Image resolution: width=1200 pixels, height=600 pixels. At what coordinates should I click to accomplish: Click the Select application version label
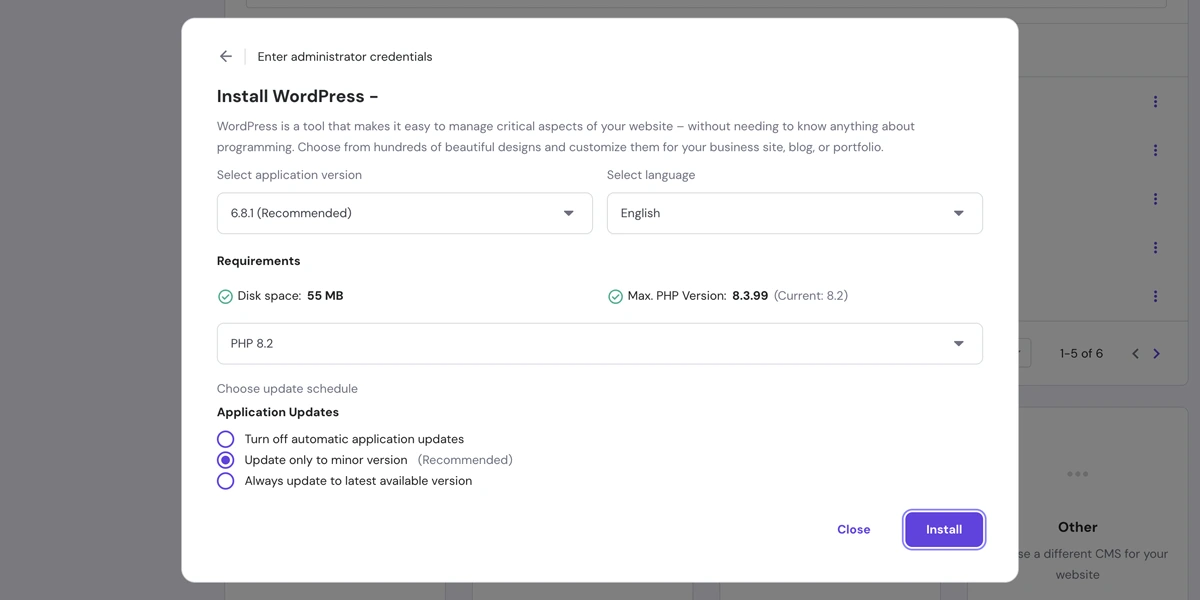[289, 175]
